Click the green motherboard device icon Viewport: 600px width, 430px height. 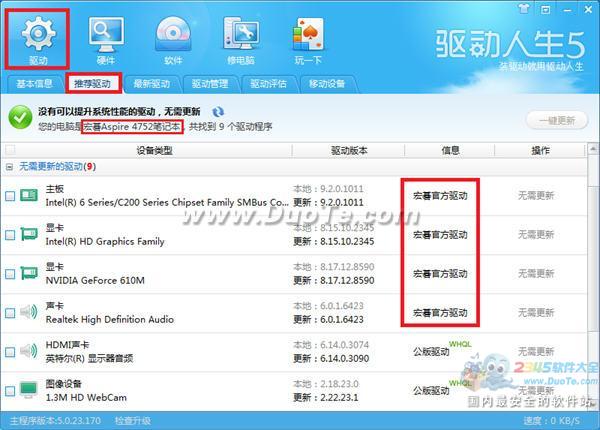point(29,195)
